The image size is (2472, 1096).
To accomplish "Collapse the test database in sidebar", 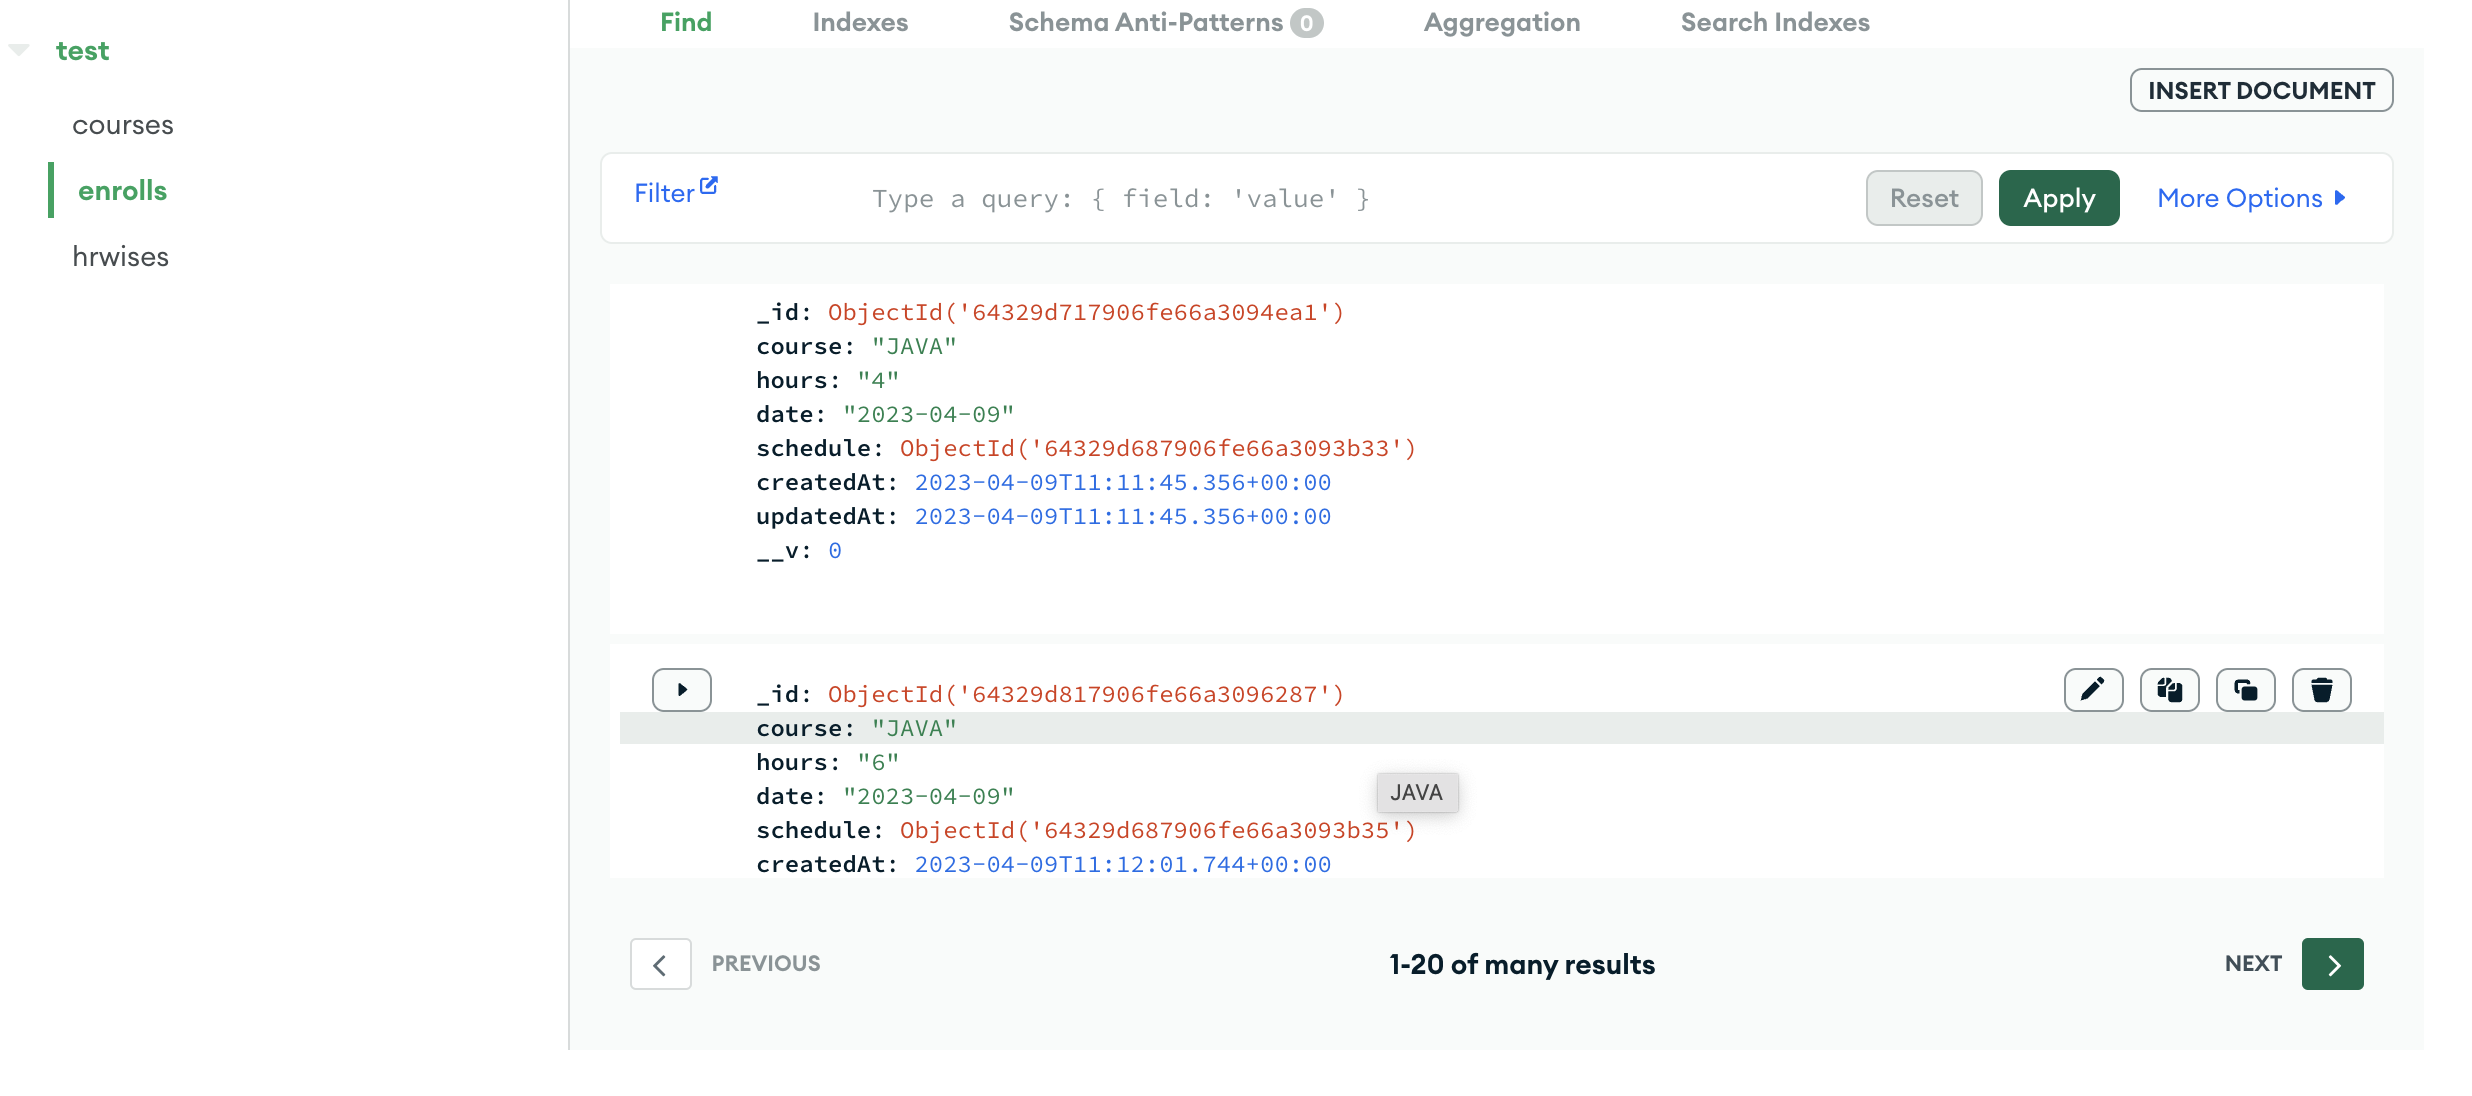I will (17, 47).
